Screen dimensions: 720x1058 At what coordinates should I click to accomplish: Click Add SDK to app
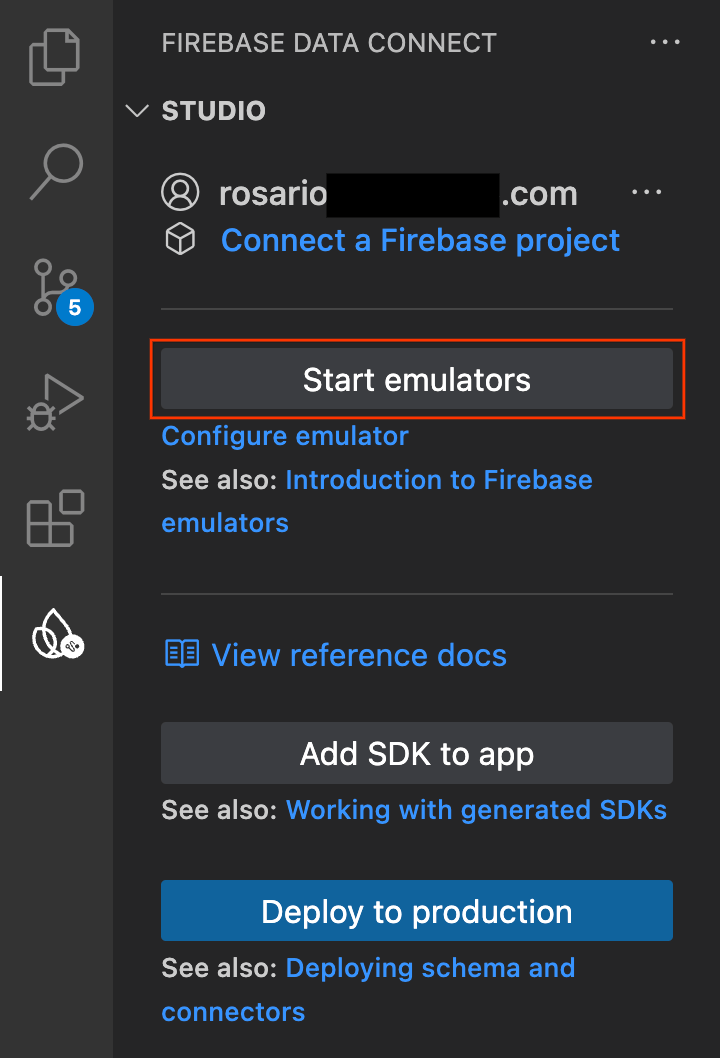(x=416, y=753)
